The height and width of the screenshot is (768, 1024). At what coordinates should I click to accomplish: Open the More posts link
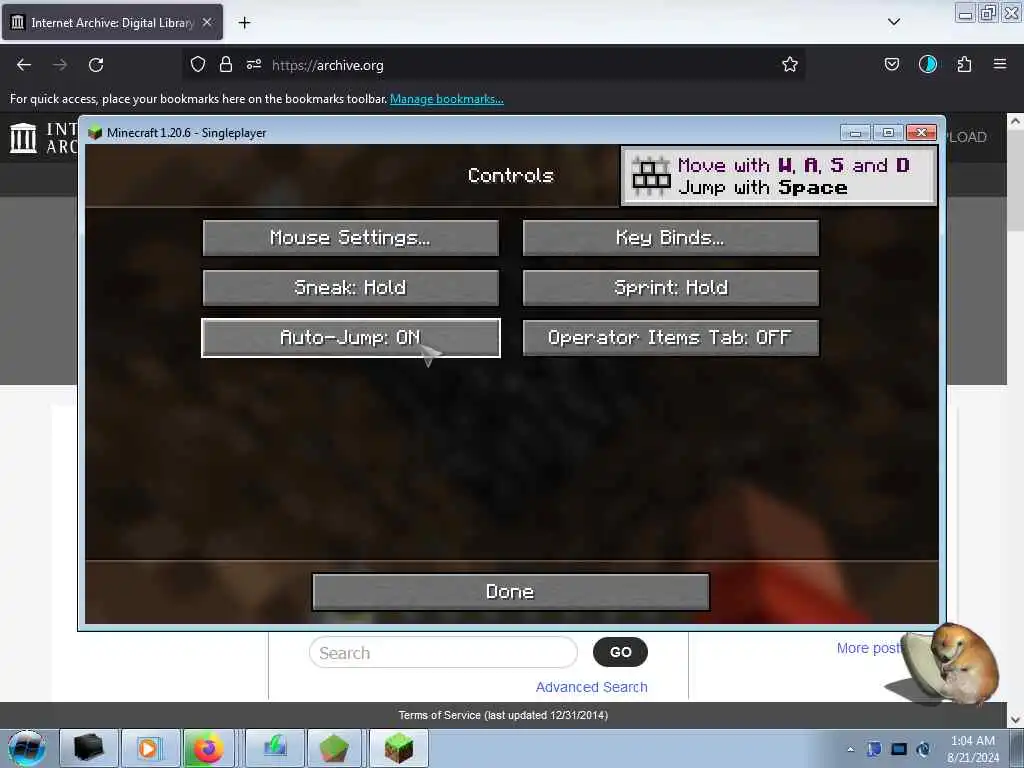tap(869, 648)
